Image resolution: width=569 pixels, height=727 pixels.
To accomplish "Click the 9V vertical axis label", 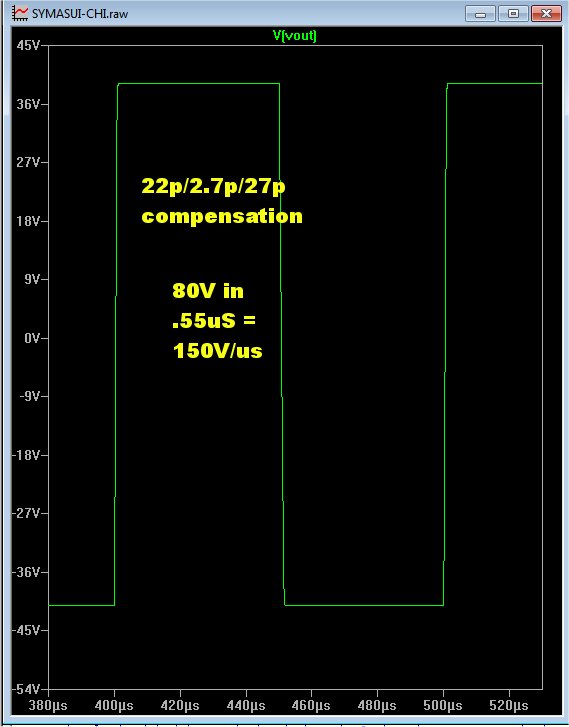I will click(x=32, y=279).
